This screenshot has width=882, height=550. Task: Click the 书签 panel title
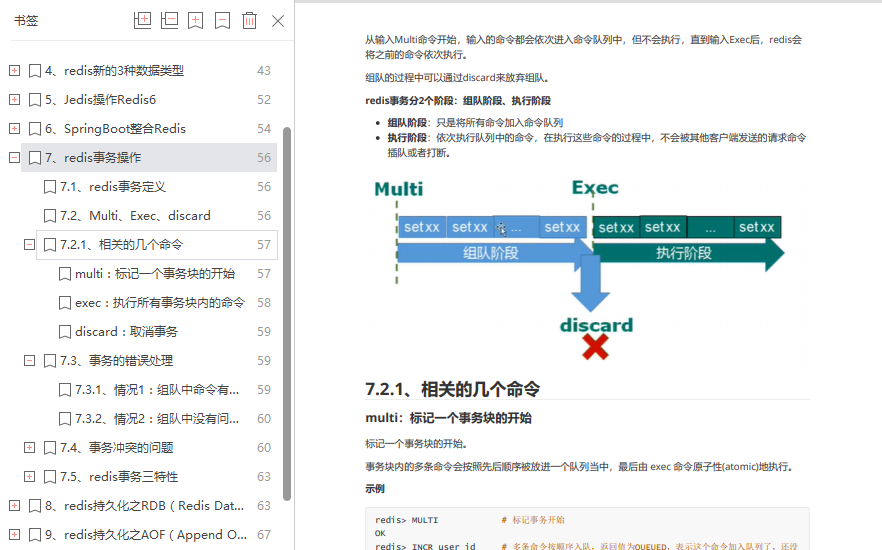coord(26,21)
